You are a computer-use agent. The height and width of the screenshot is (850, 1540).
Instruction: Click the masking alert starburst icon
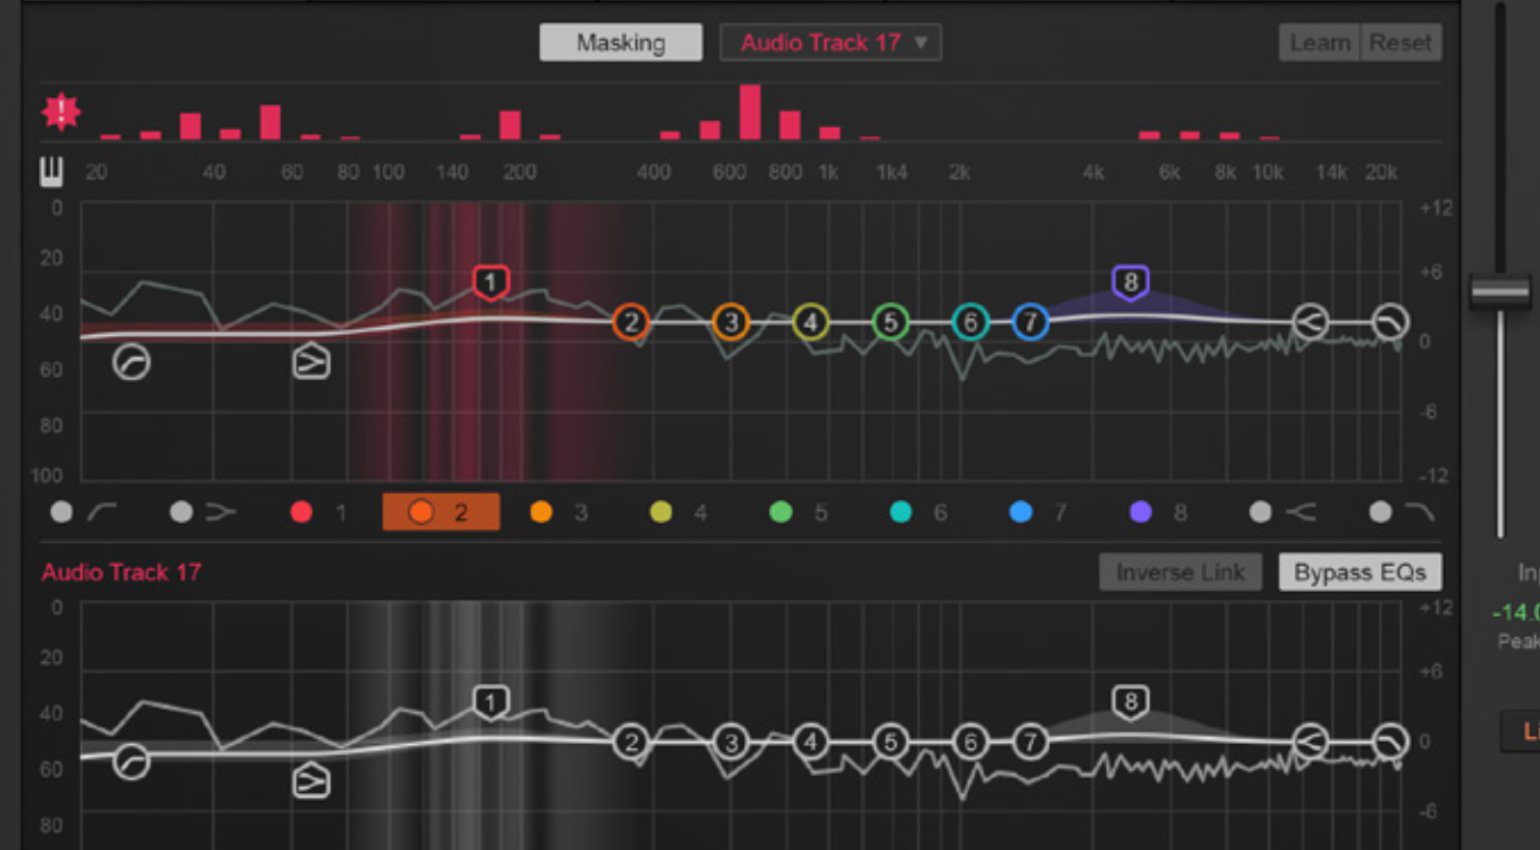click(61, 112)
